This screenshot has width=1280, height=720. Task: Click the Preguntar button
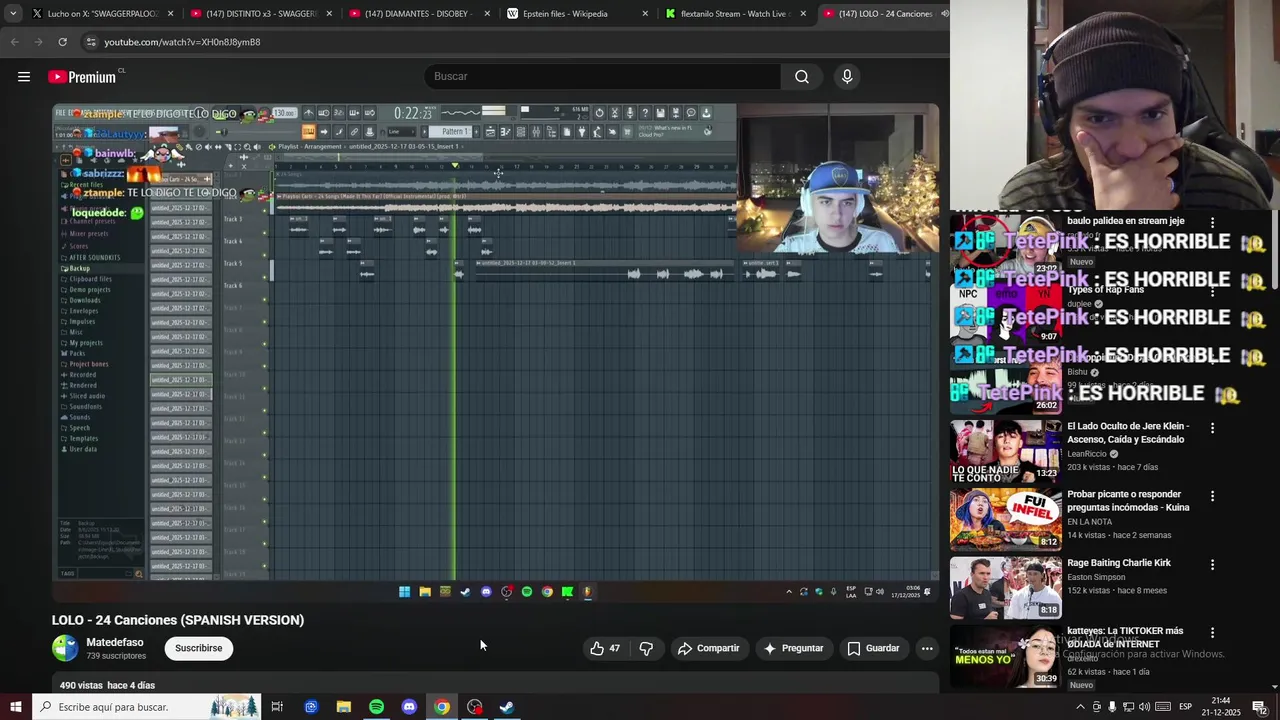(x=793, y=648)
